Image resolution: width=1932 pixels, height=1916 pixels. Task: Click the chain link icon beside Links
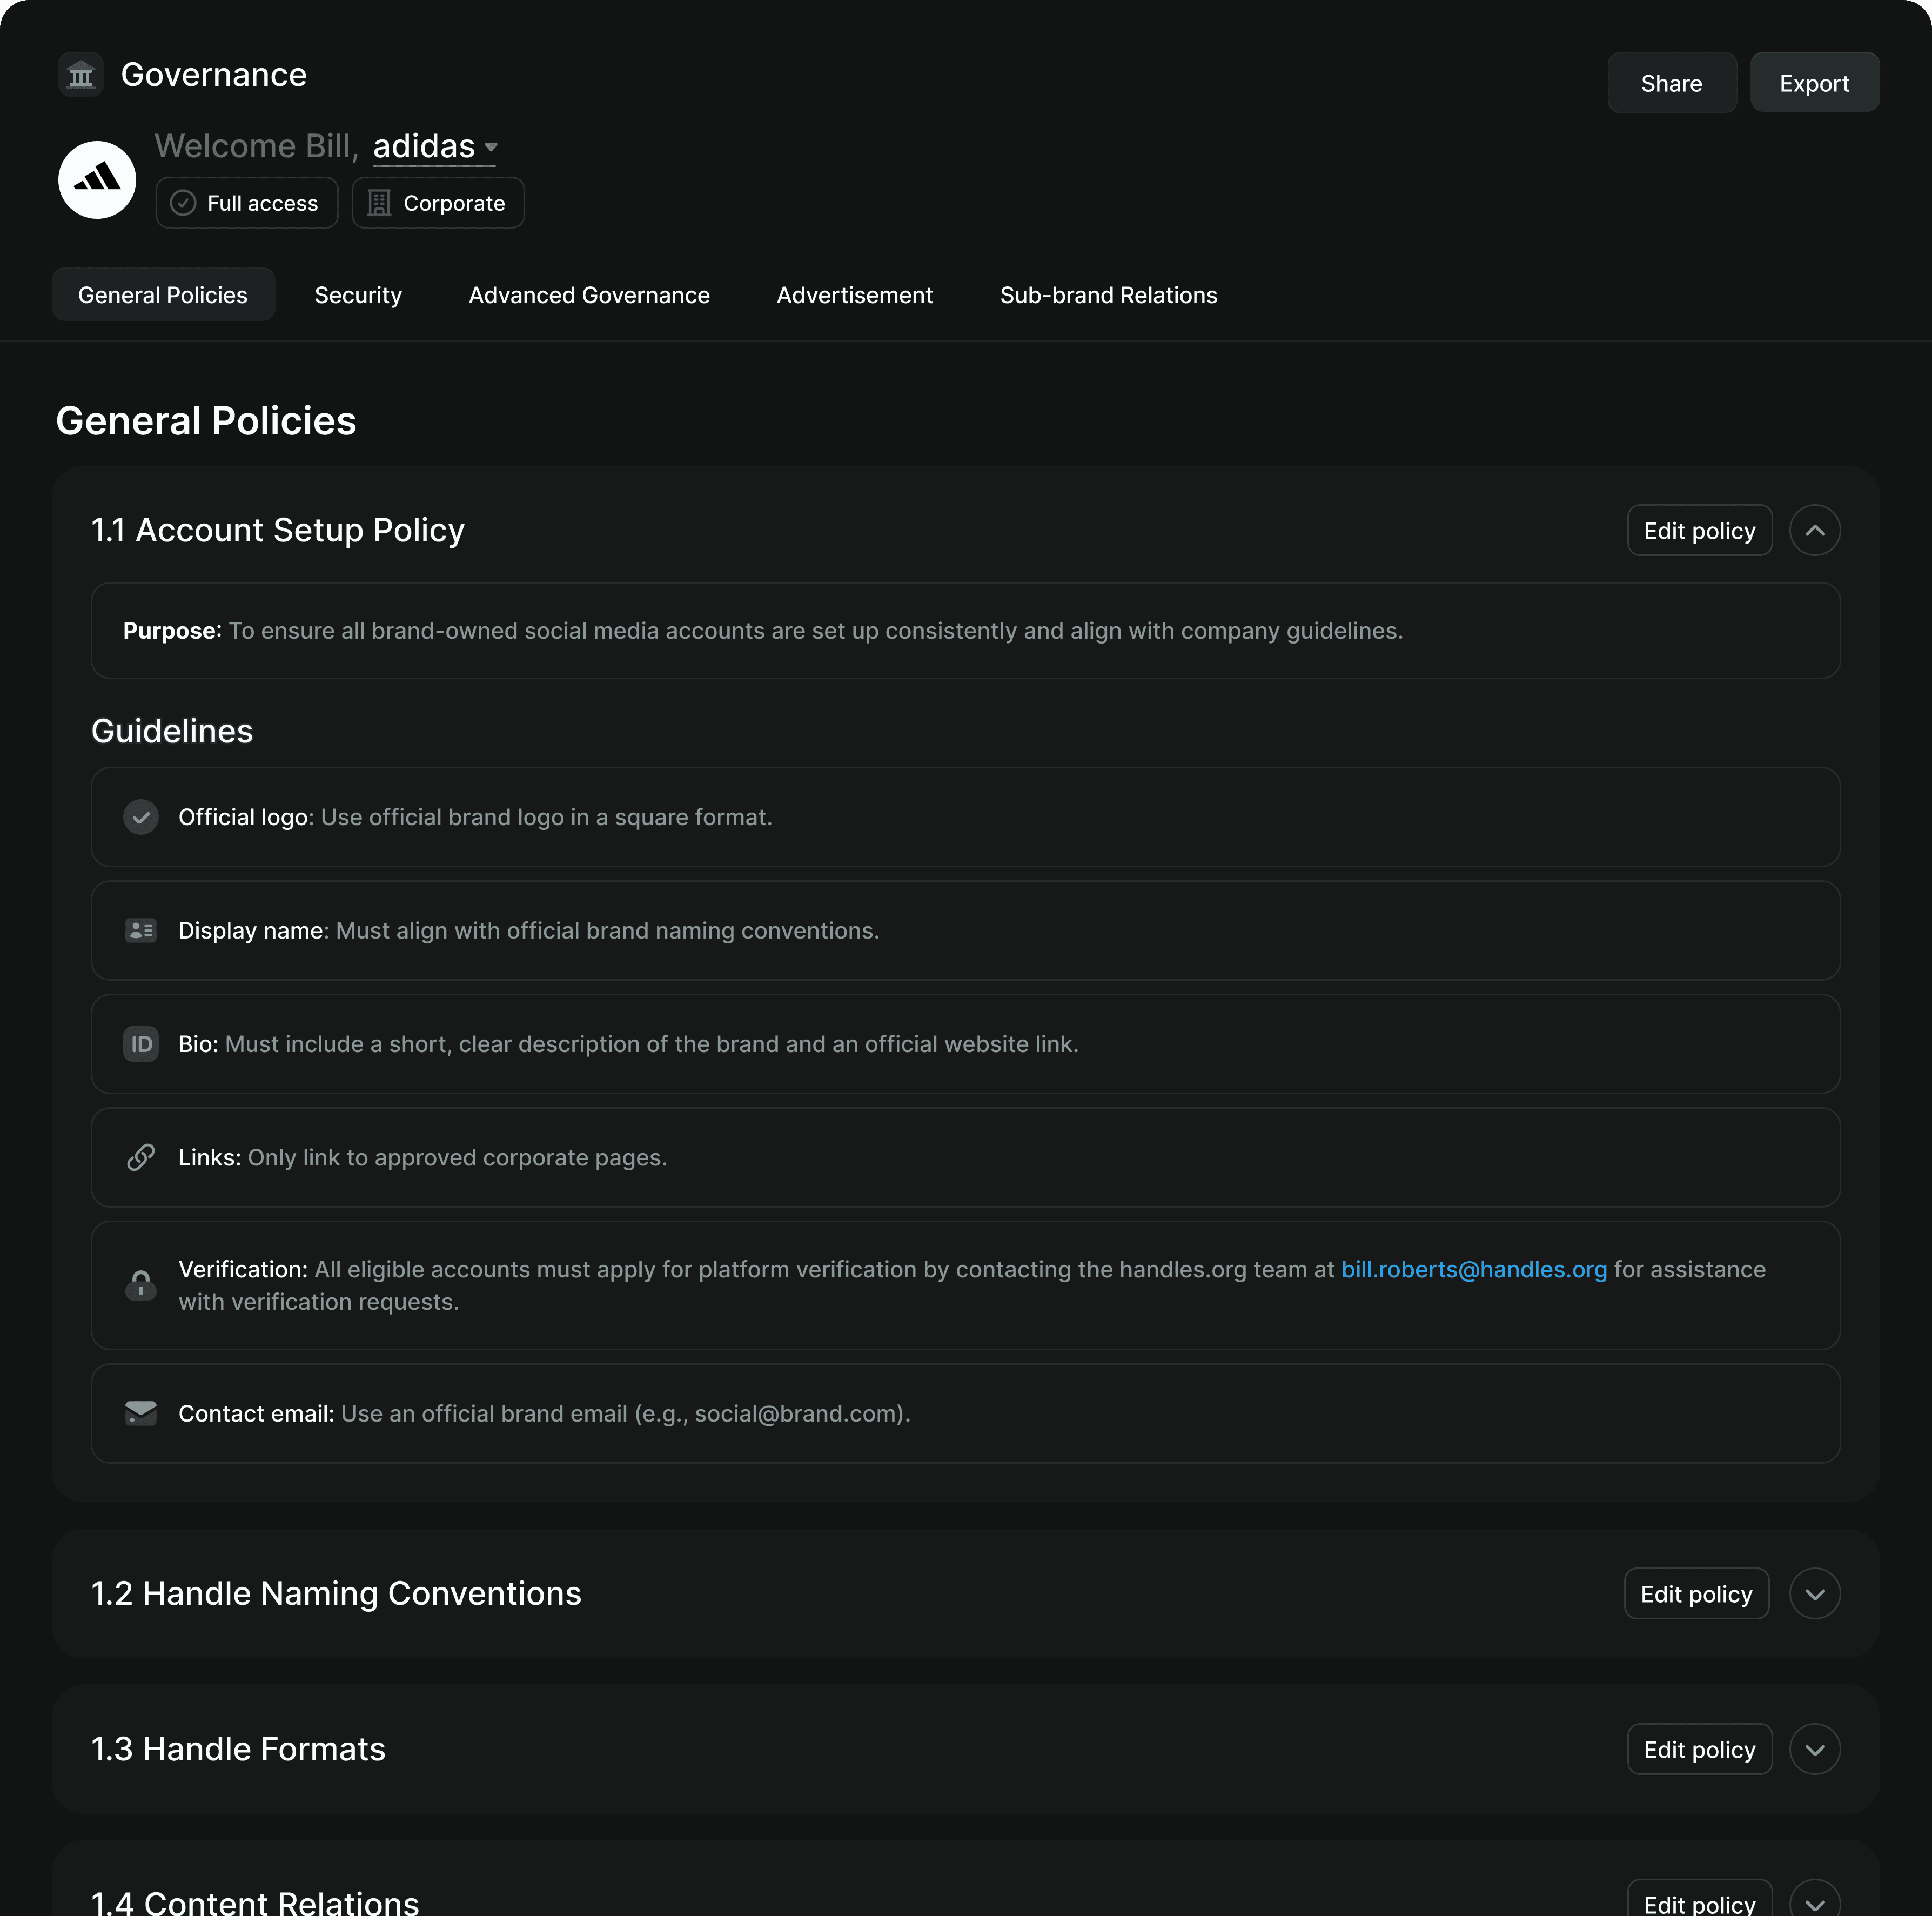pyautogui.click(x=141, y=1157)
